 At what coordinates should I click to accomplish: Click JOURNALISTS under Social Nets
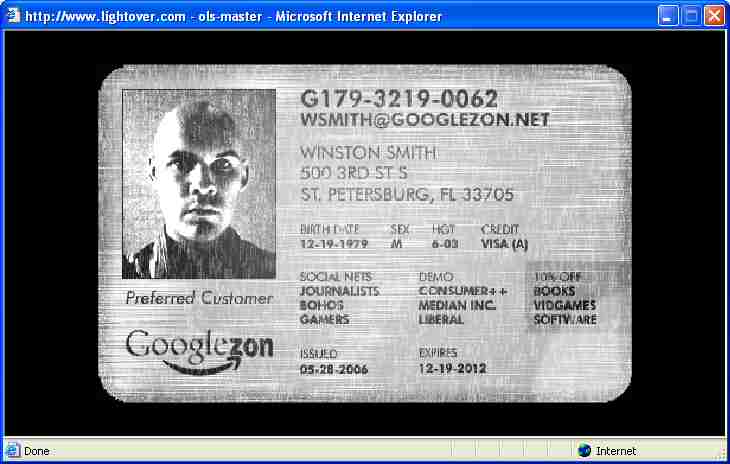pyautogui.click(x=339, y=291)
